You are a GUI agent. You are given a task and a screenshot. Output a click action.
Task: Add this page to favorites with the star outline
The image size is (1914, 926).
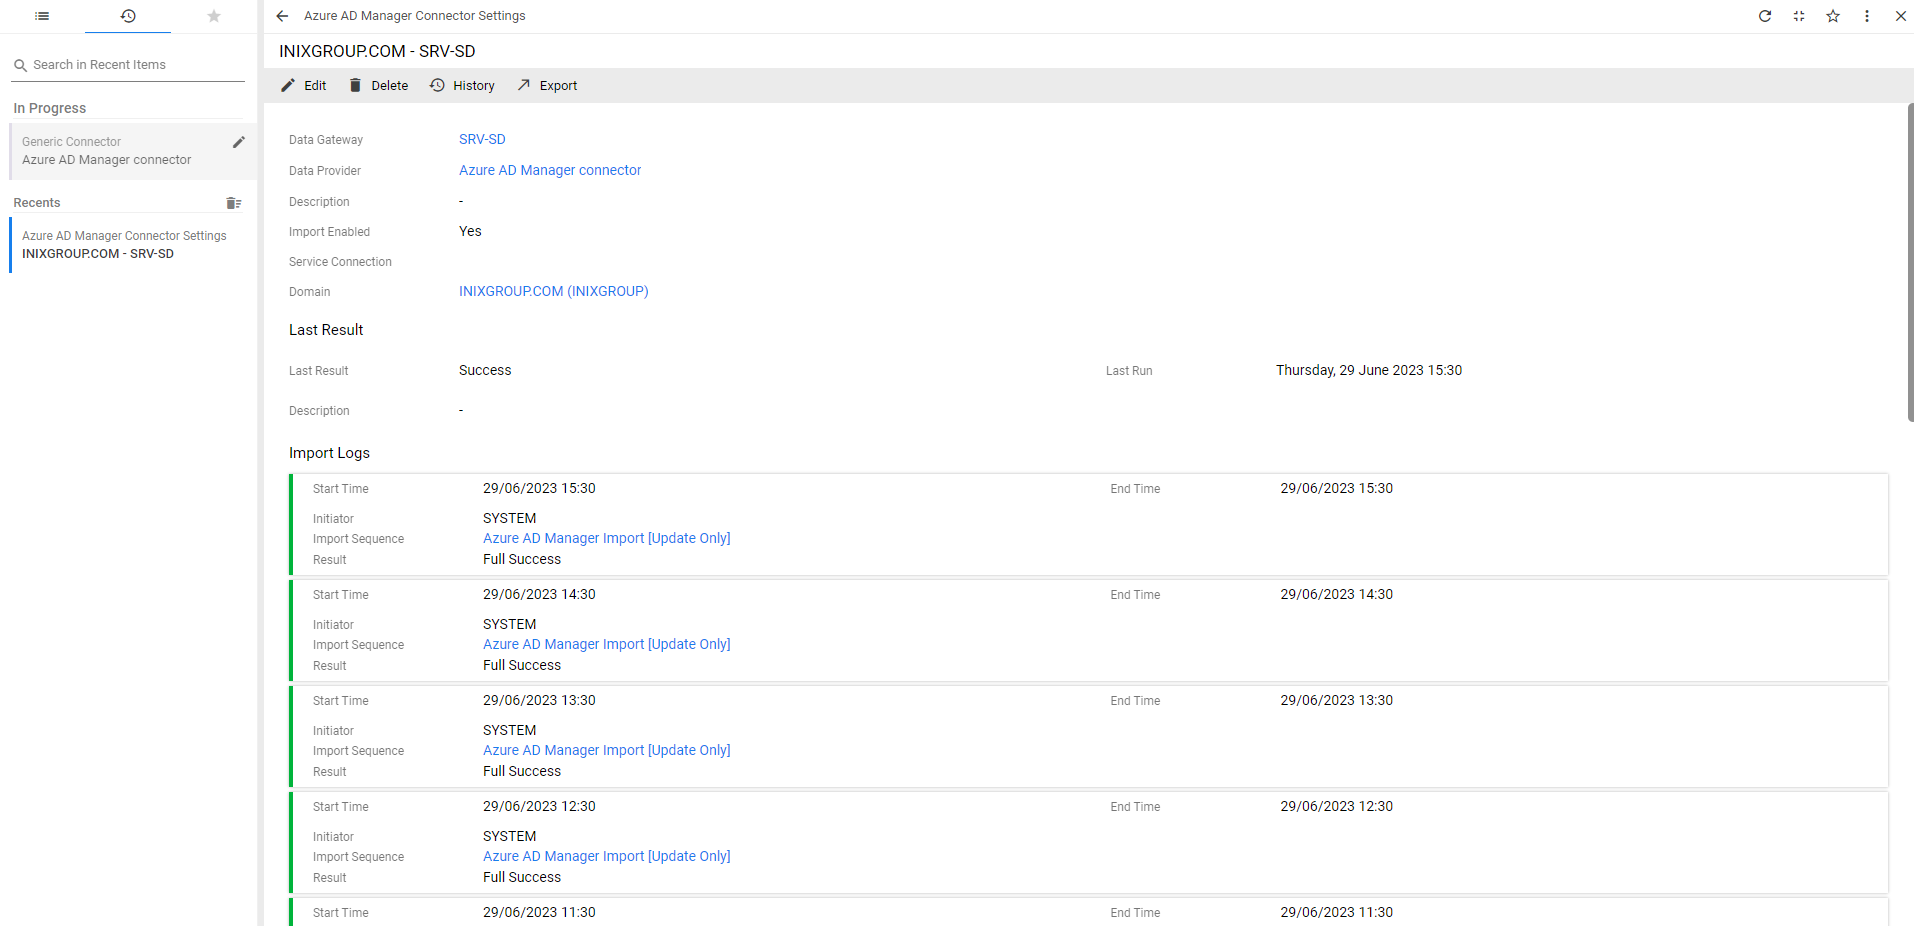(x=1833, y=16)
